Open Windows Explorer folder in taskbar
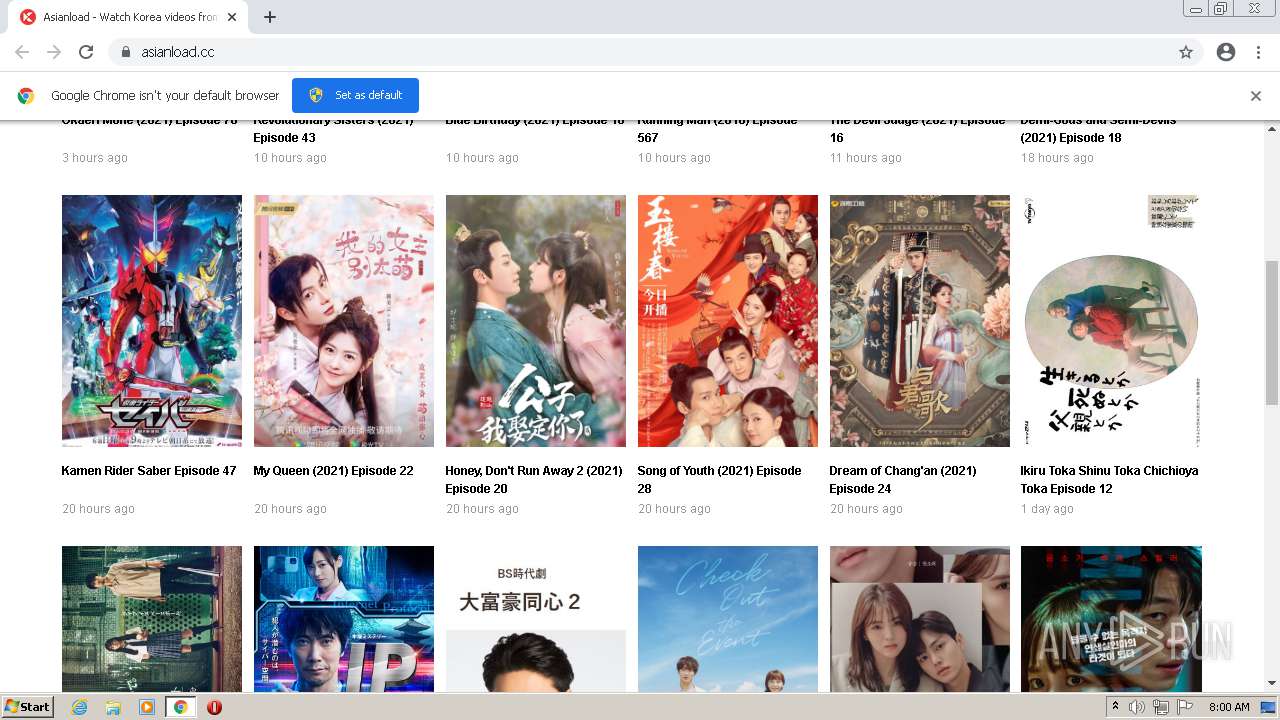 coord(113,707)
